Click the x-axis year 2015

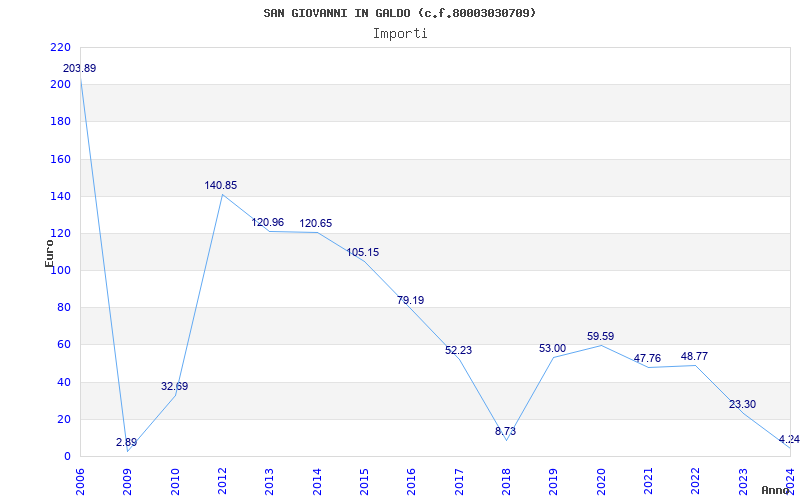coord(364,481)
